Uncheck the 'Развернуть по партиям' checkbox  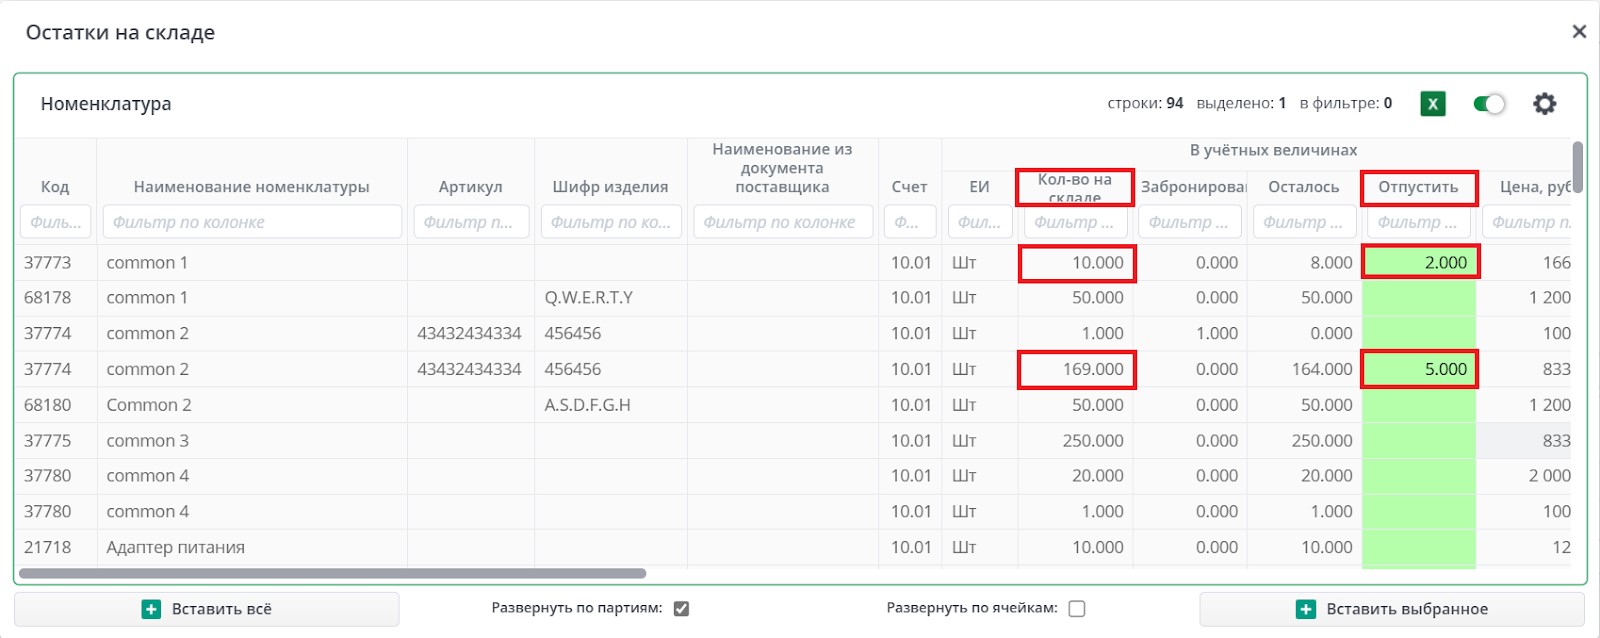click(x=682, y=609)
